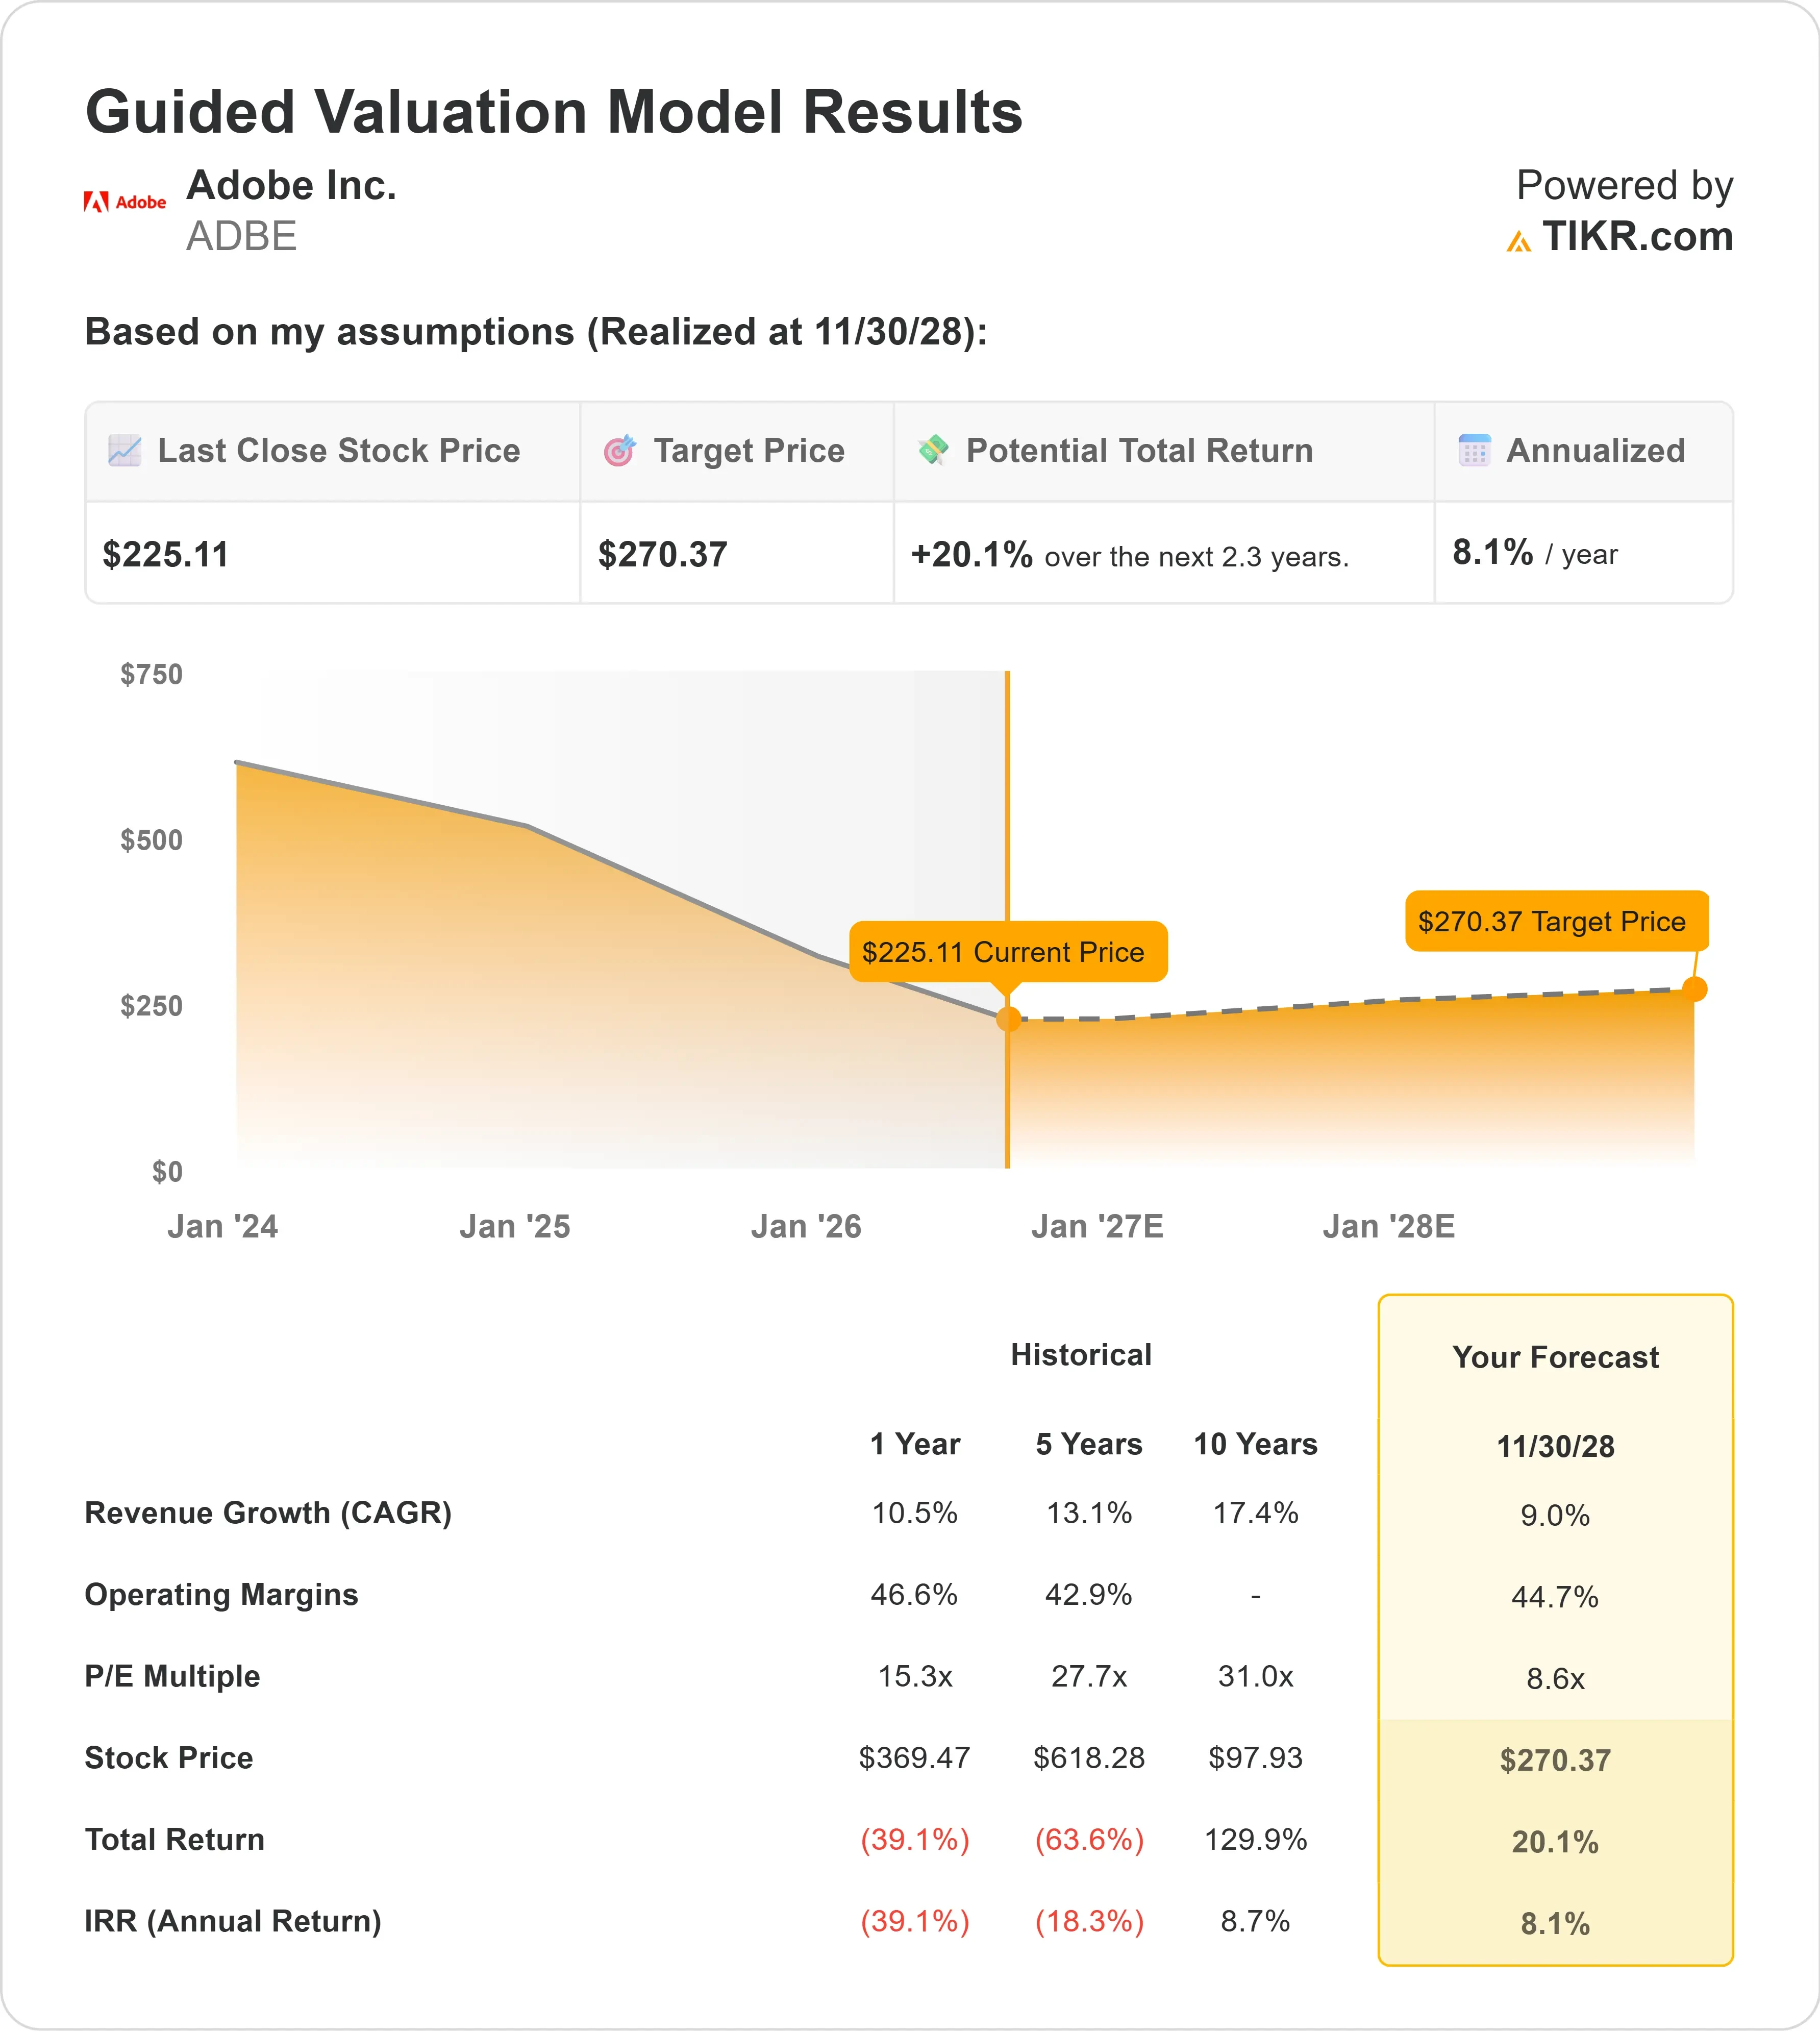Click the "Revenue Growth (CAGR)" row label
Viewport: 1820px width, 2032px height.
(x=268, y=1513)
